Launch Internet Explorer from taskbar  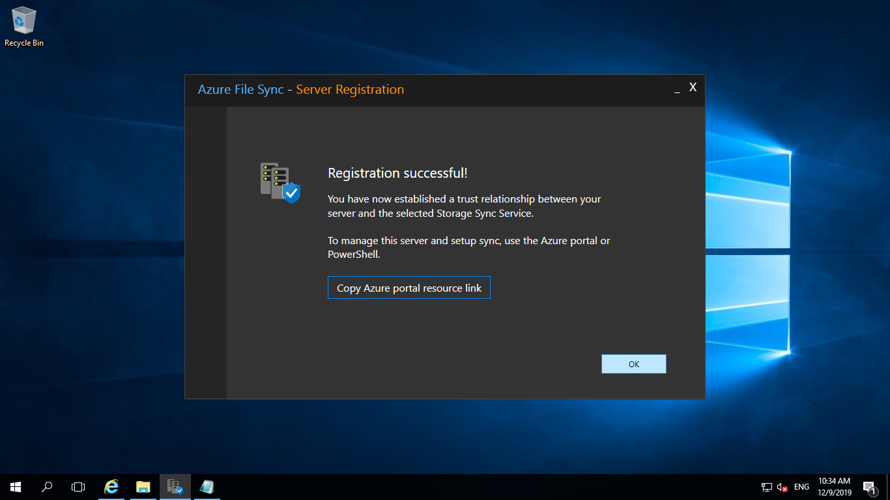[111, 487]
